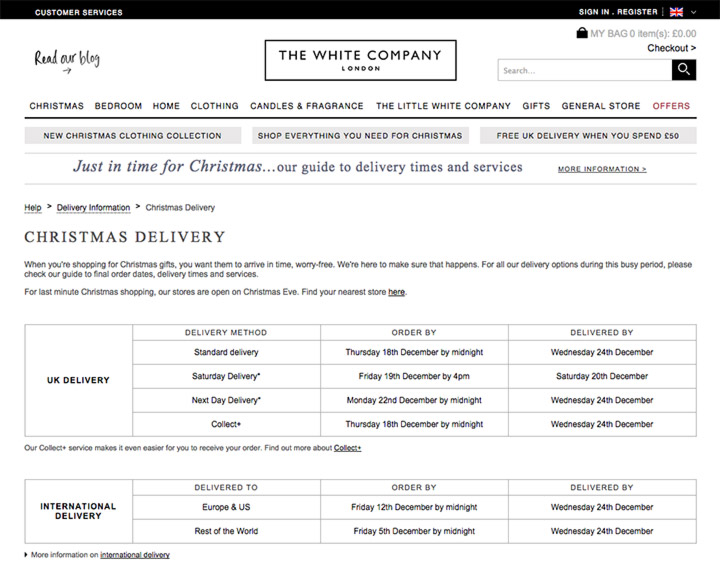Image resolution: width=720 pixels, height=569 pixels.
Task: Click The White Company London logo
Action: (360, 60)
